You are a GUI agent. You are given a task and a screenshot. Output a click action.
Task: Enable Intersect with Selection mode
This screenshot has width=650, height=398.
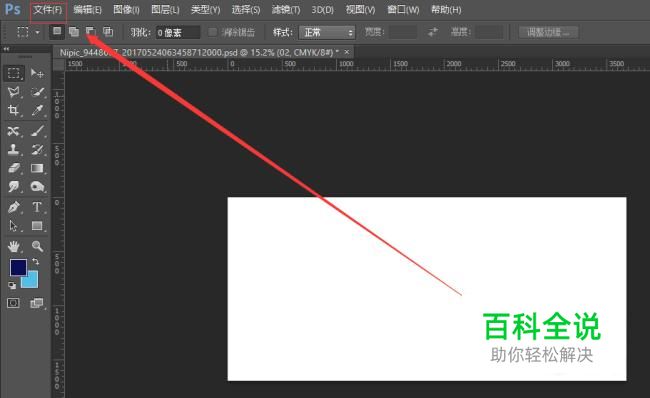tap(108, 32)
